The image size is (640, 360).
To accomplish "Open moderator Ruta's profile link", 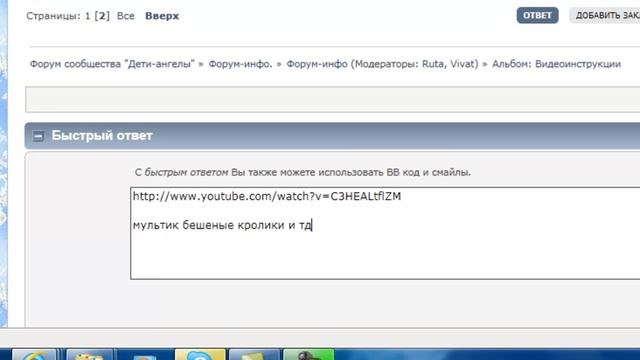I will 432,64.
